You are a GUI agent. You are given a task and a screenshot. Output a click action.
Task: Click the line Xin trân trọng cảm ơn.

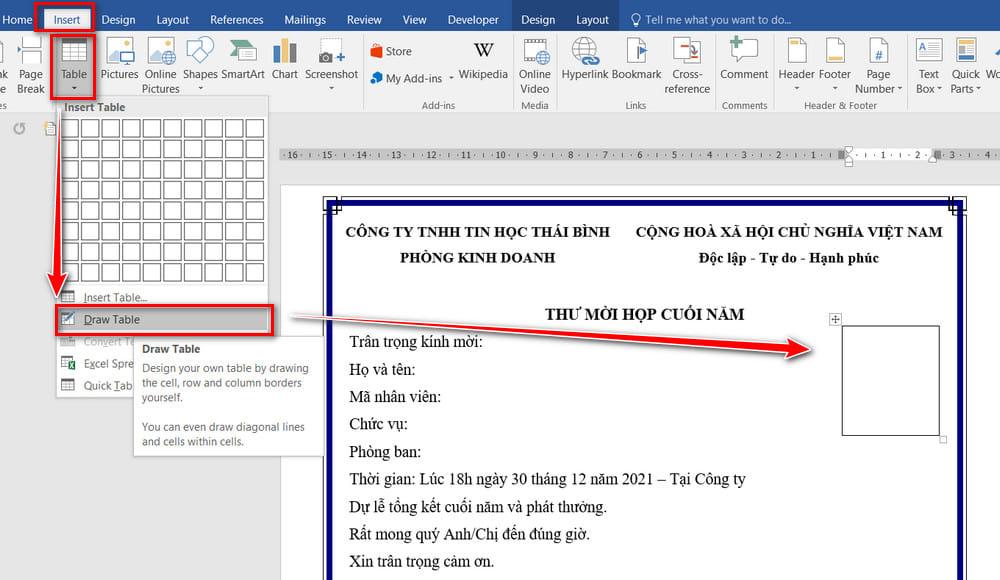point(422,561)
